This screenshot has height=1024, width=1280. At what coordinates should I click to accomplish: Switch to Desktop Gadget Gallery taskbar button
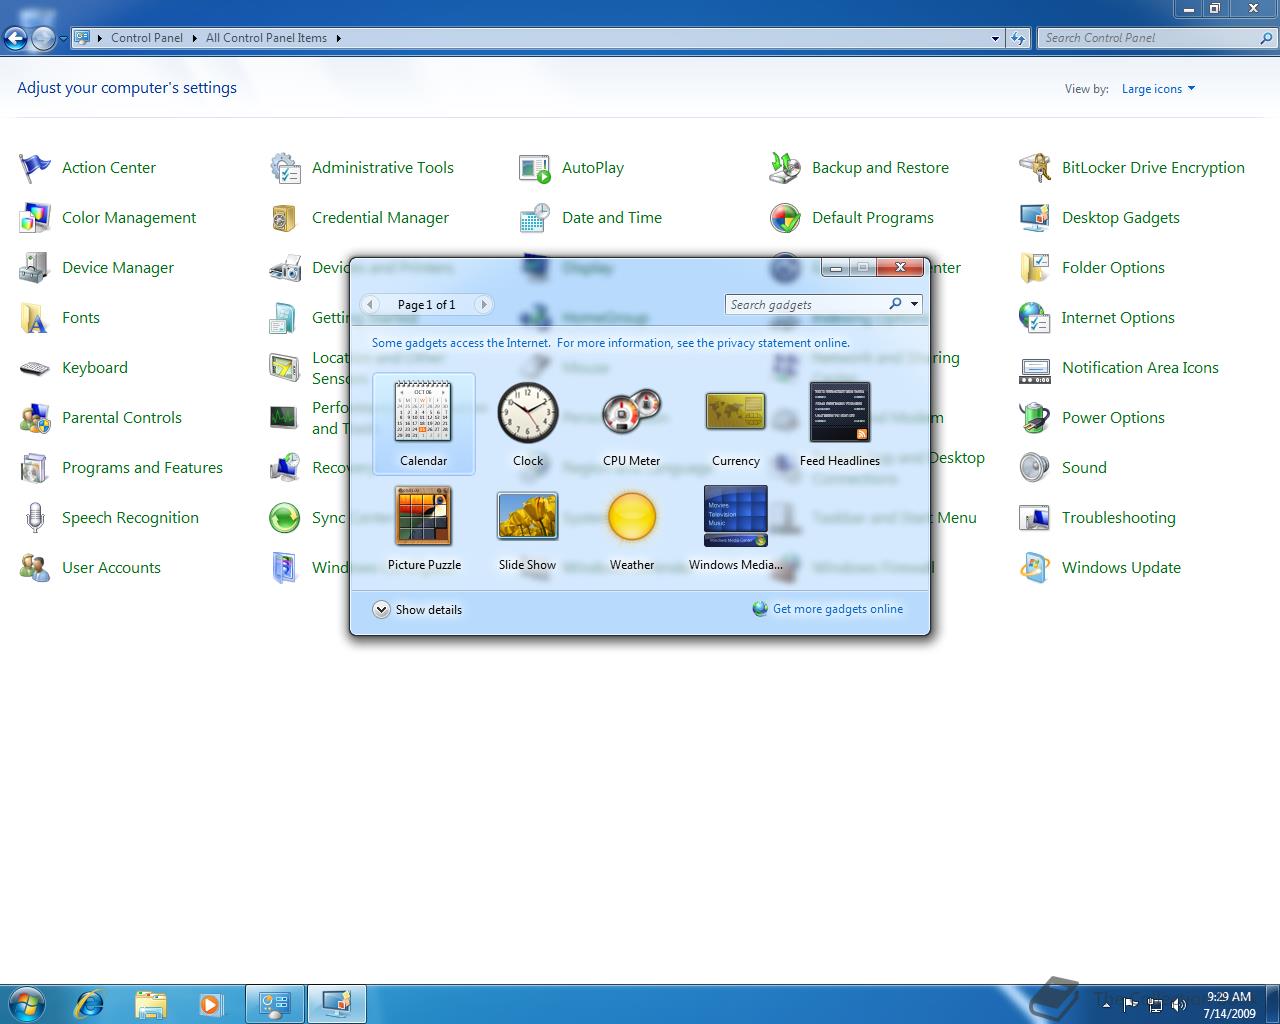pos(336,1003)
